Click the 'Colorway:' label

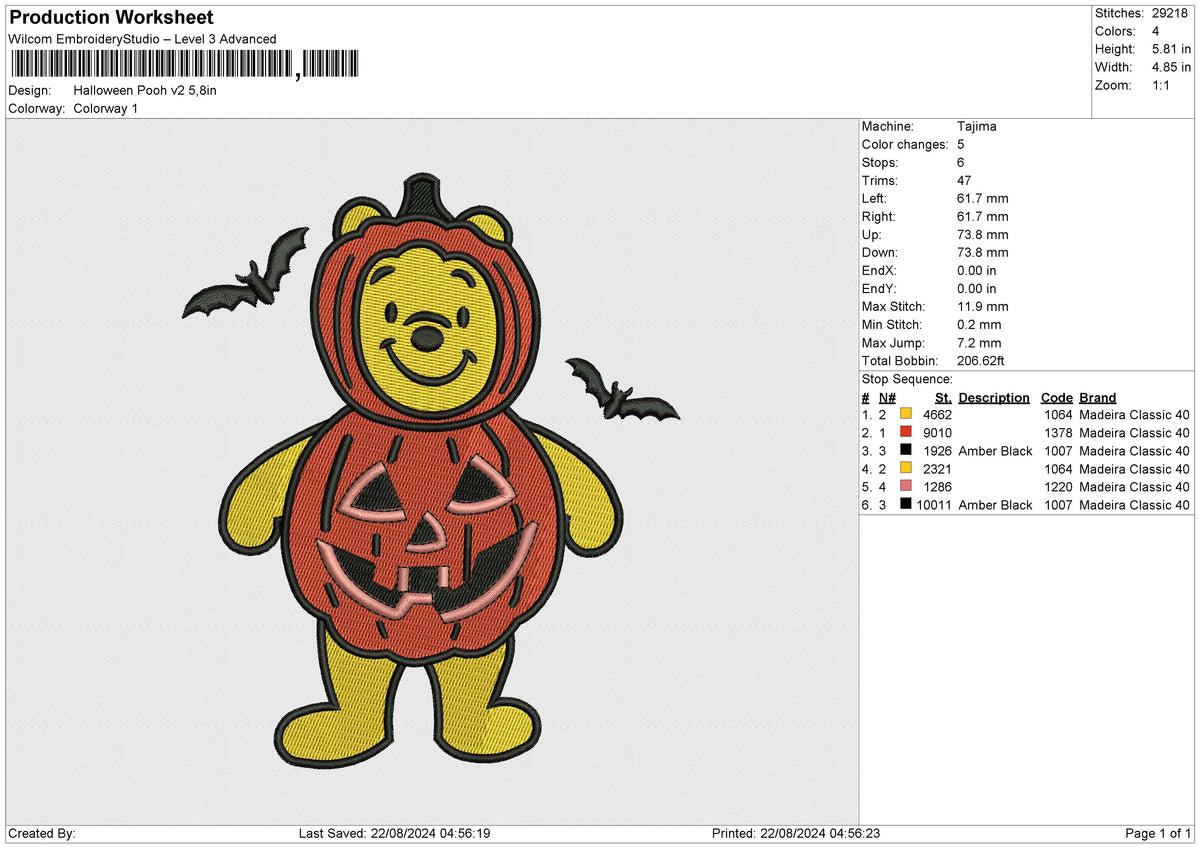tap(37, 108)
